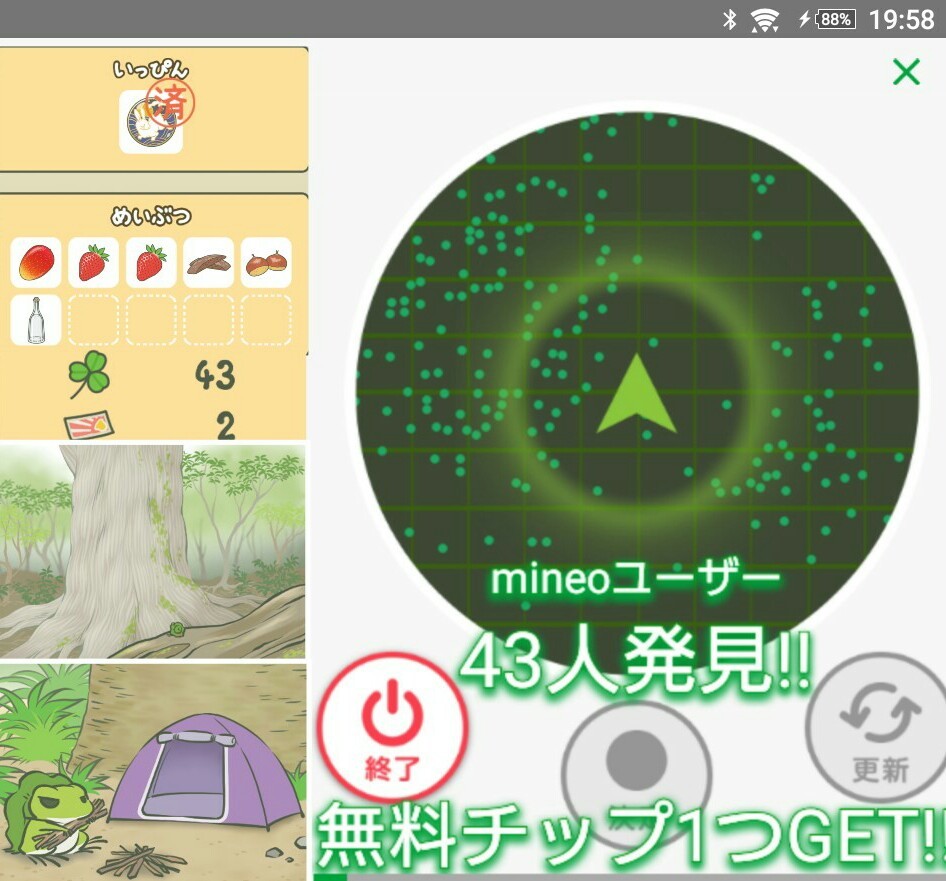Select the mango in めいぶつ

(36, 263)
